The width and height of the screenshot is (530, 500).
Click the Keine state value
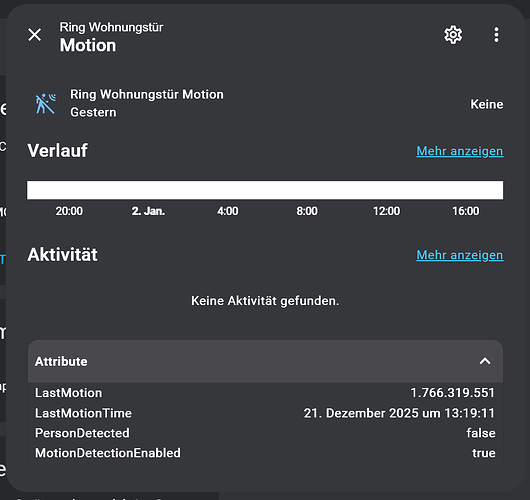(487, 104)
